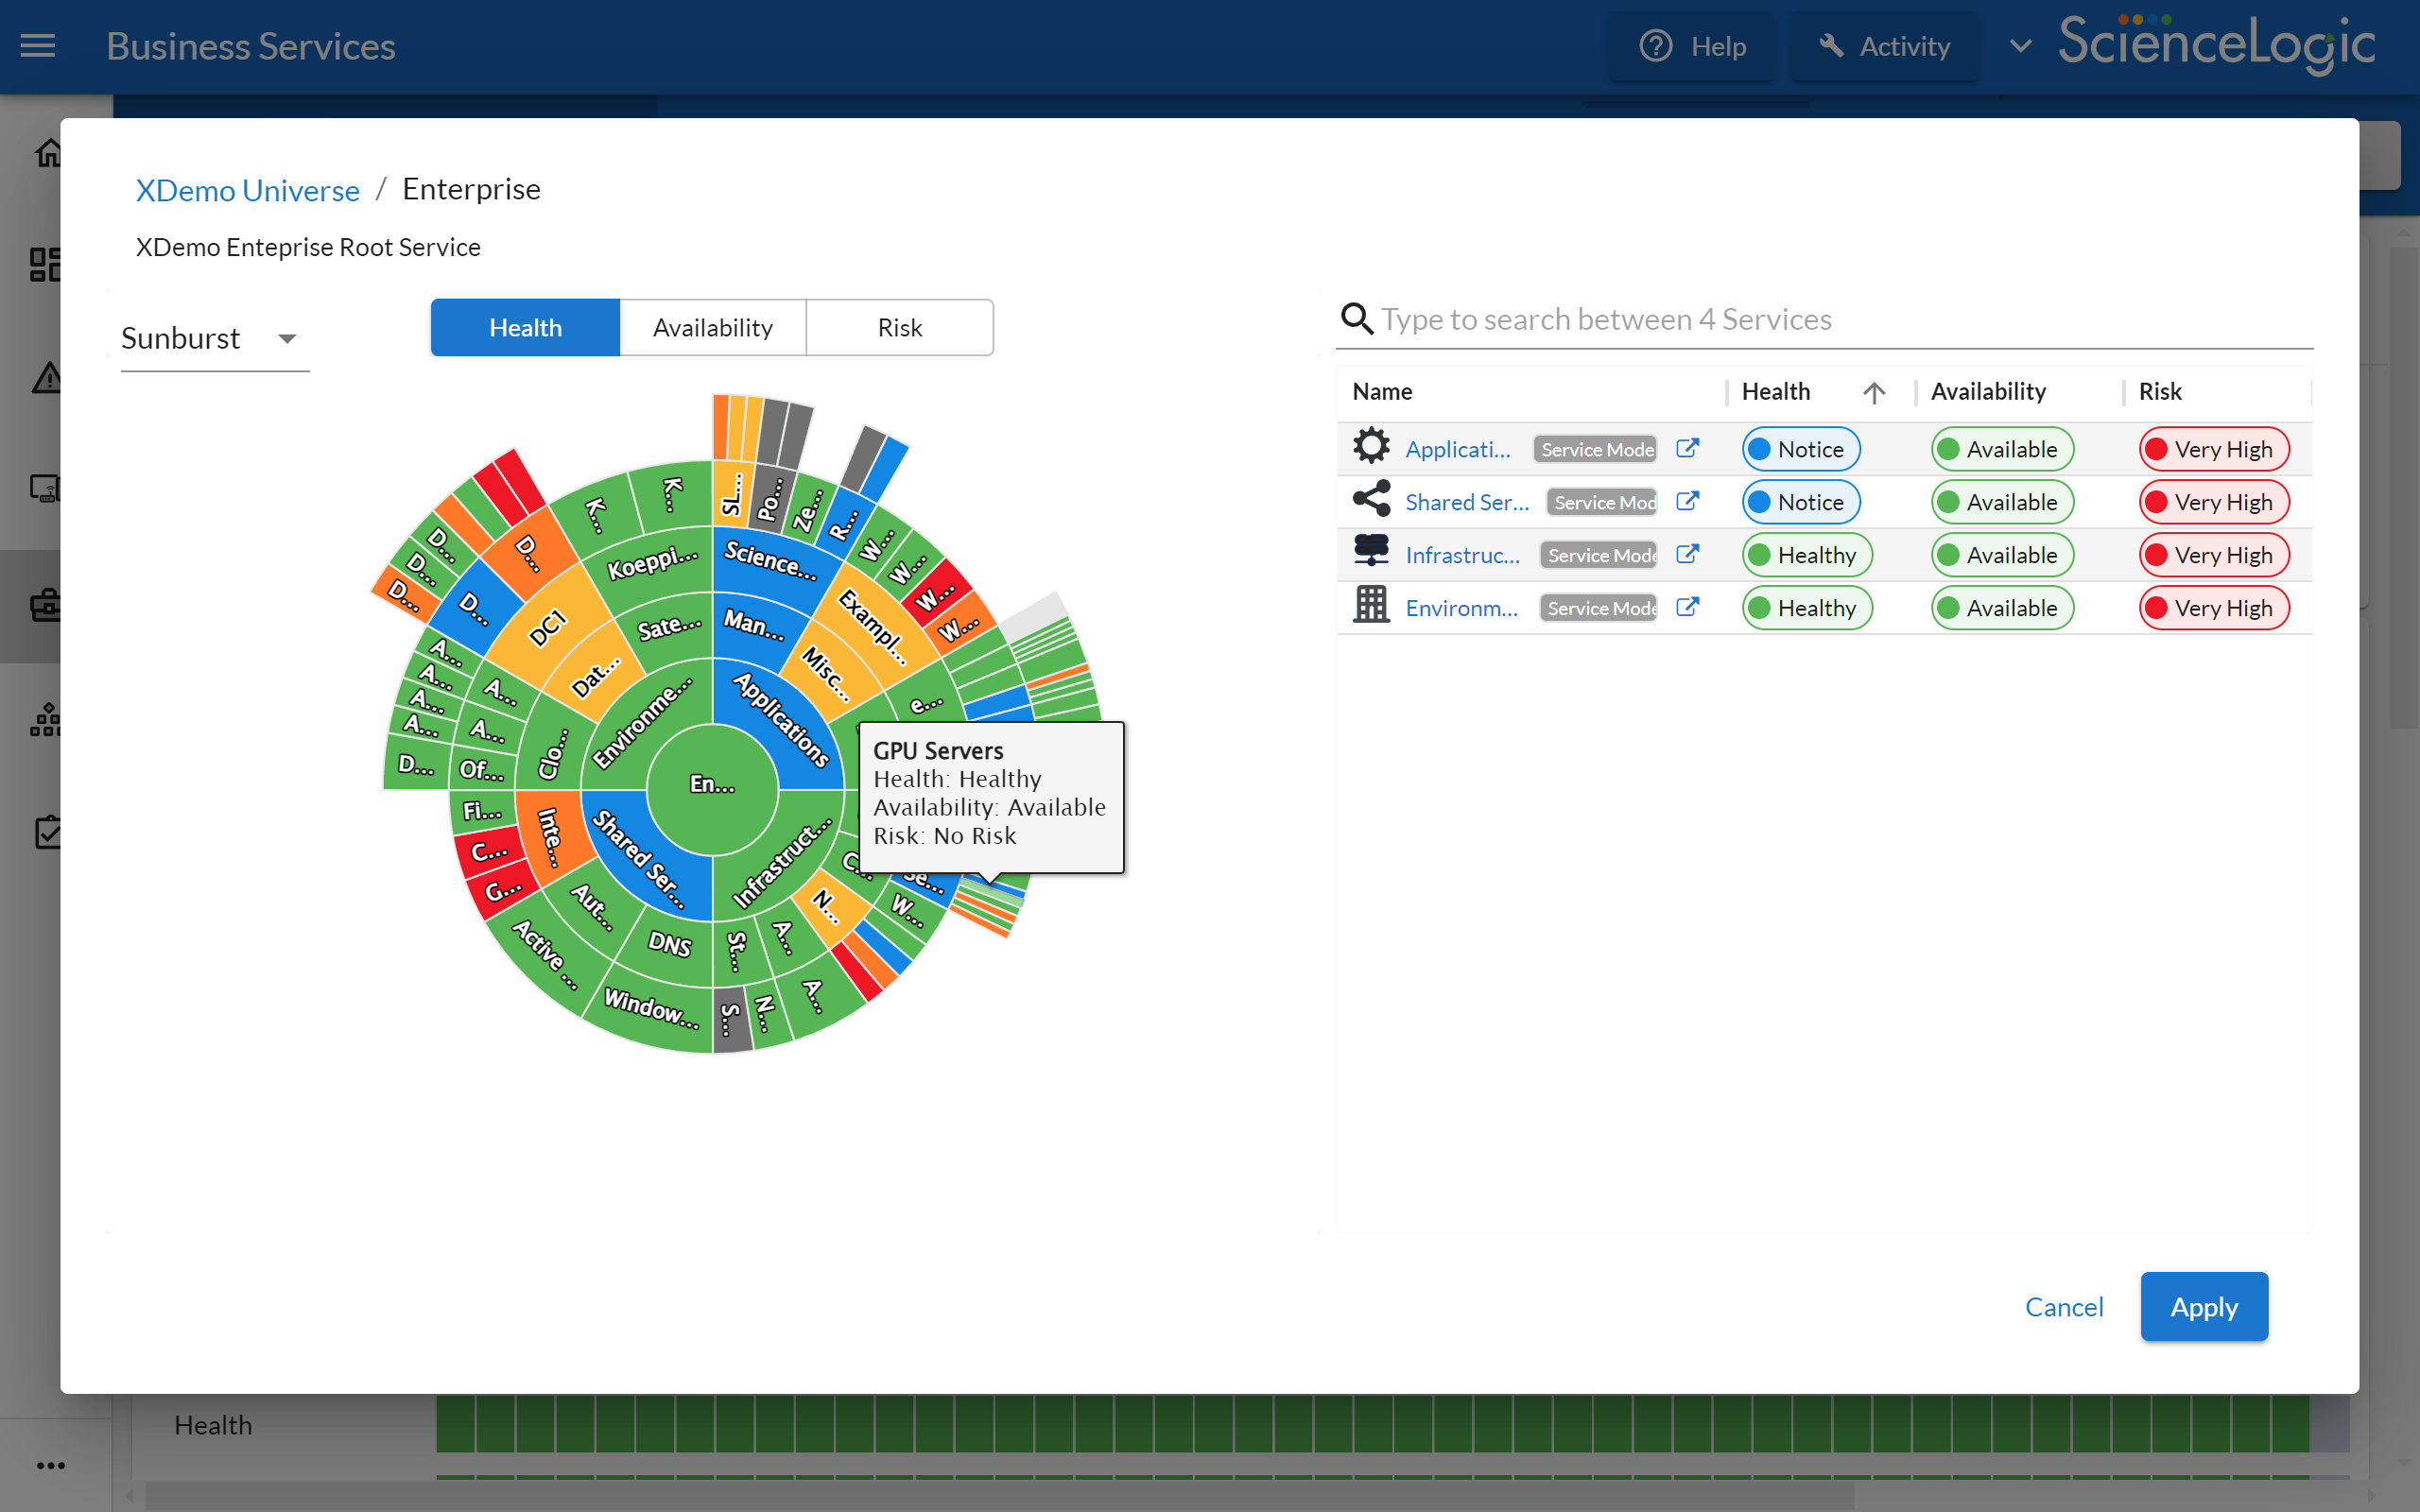Image resolution: width=2420 pixels, height=1512 pixels.
Task: Open Applications row in new window icon
Action: click(x=1687, y=448)
